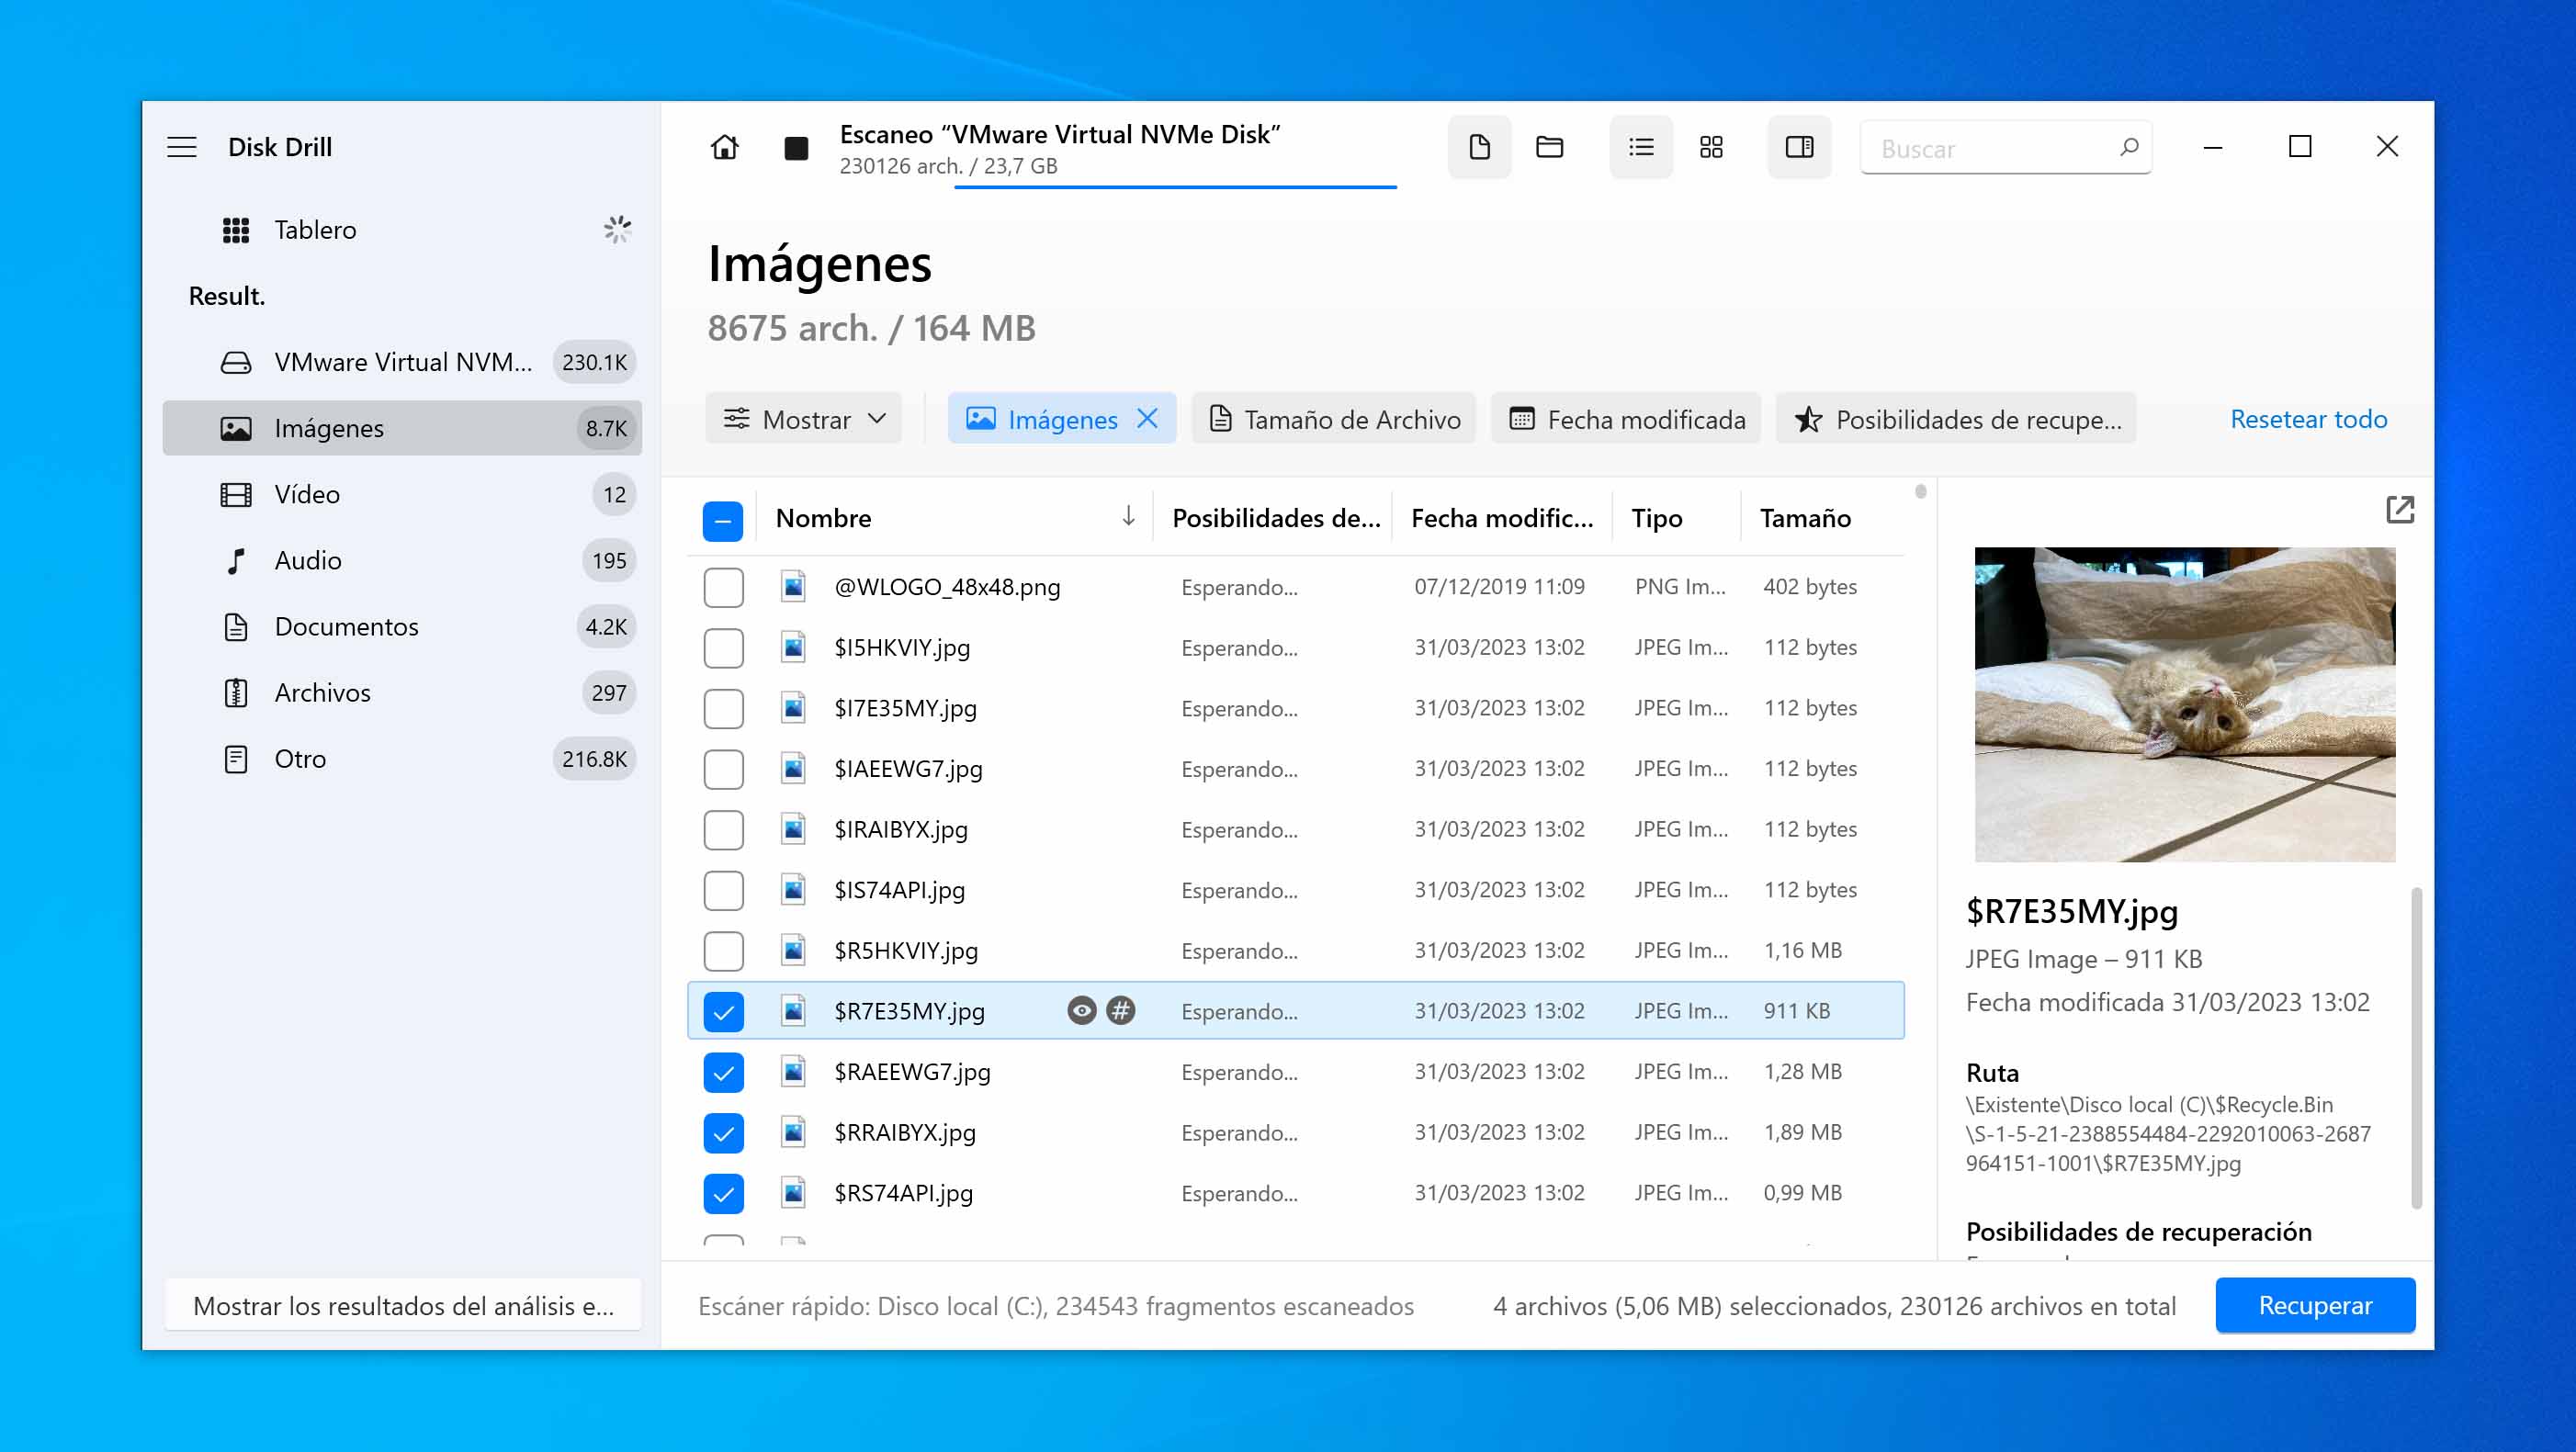Click Mostrar los resultados del análisis button
The height and width of the screenshot is (1452, 2576).
[x=403, y=1305]
